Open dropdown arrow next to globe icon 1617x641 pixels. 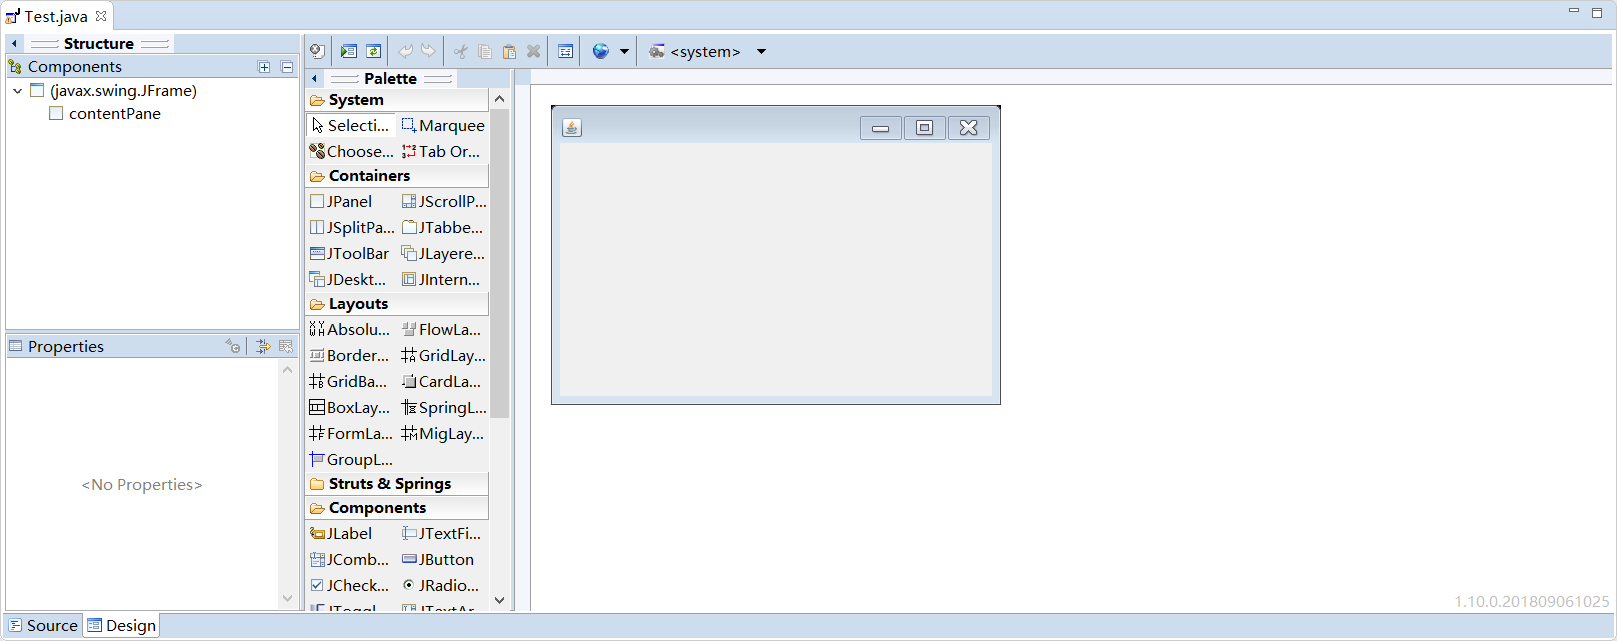[624, 51]
